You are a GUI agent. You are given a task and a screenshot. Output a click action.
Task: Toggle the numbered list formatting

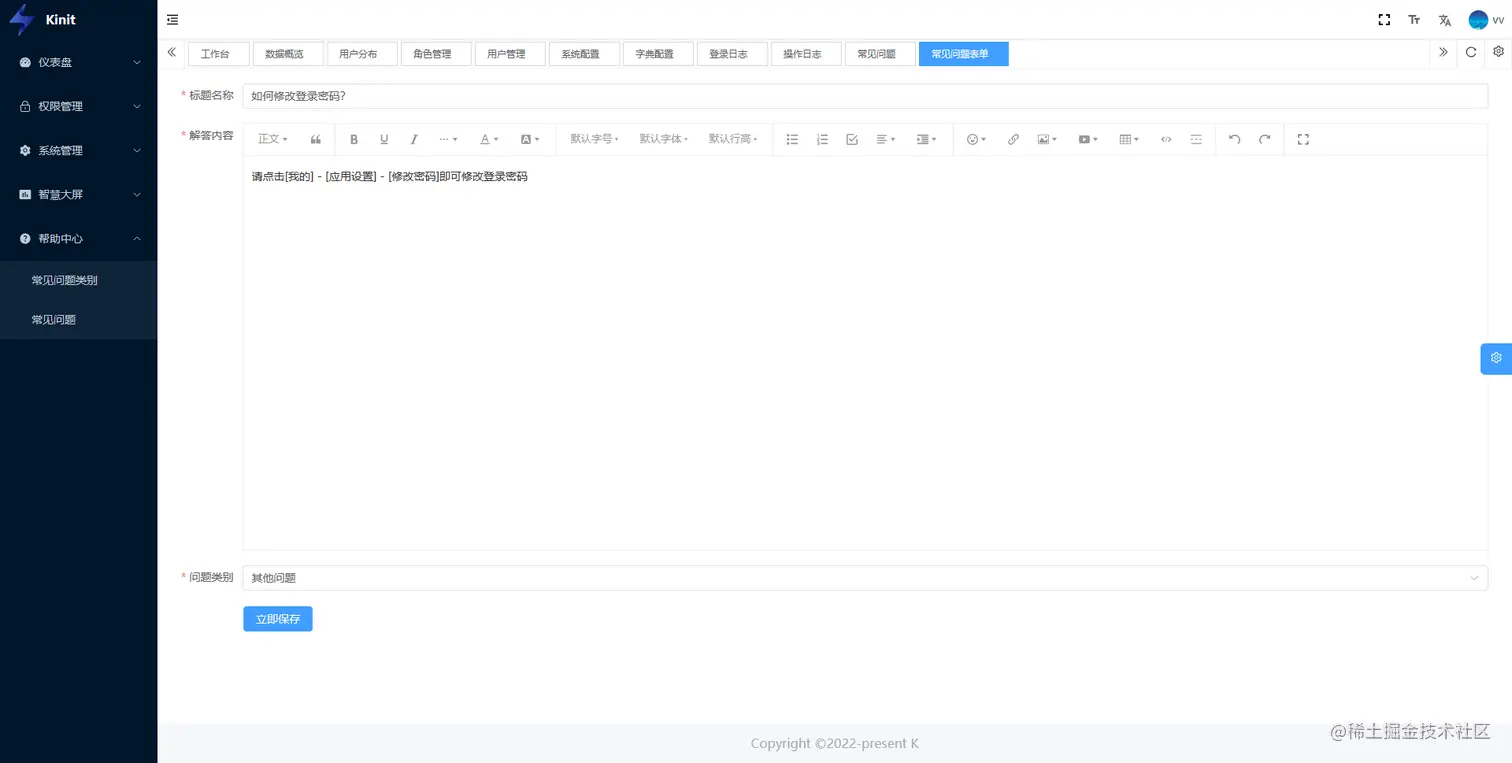[822, 139]
